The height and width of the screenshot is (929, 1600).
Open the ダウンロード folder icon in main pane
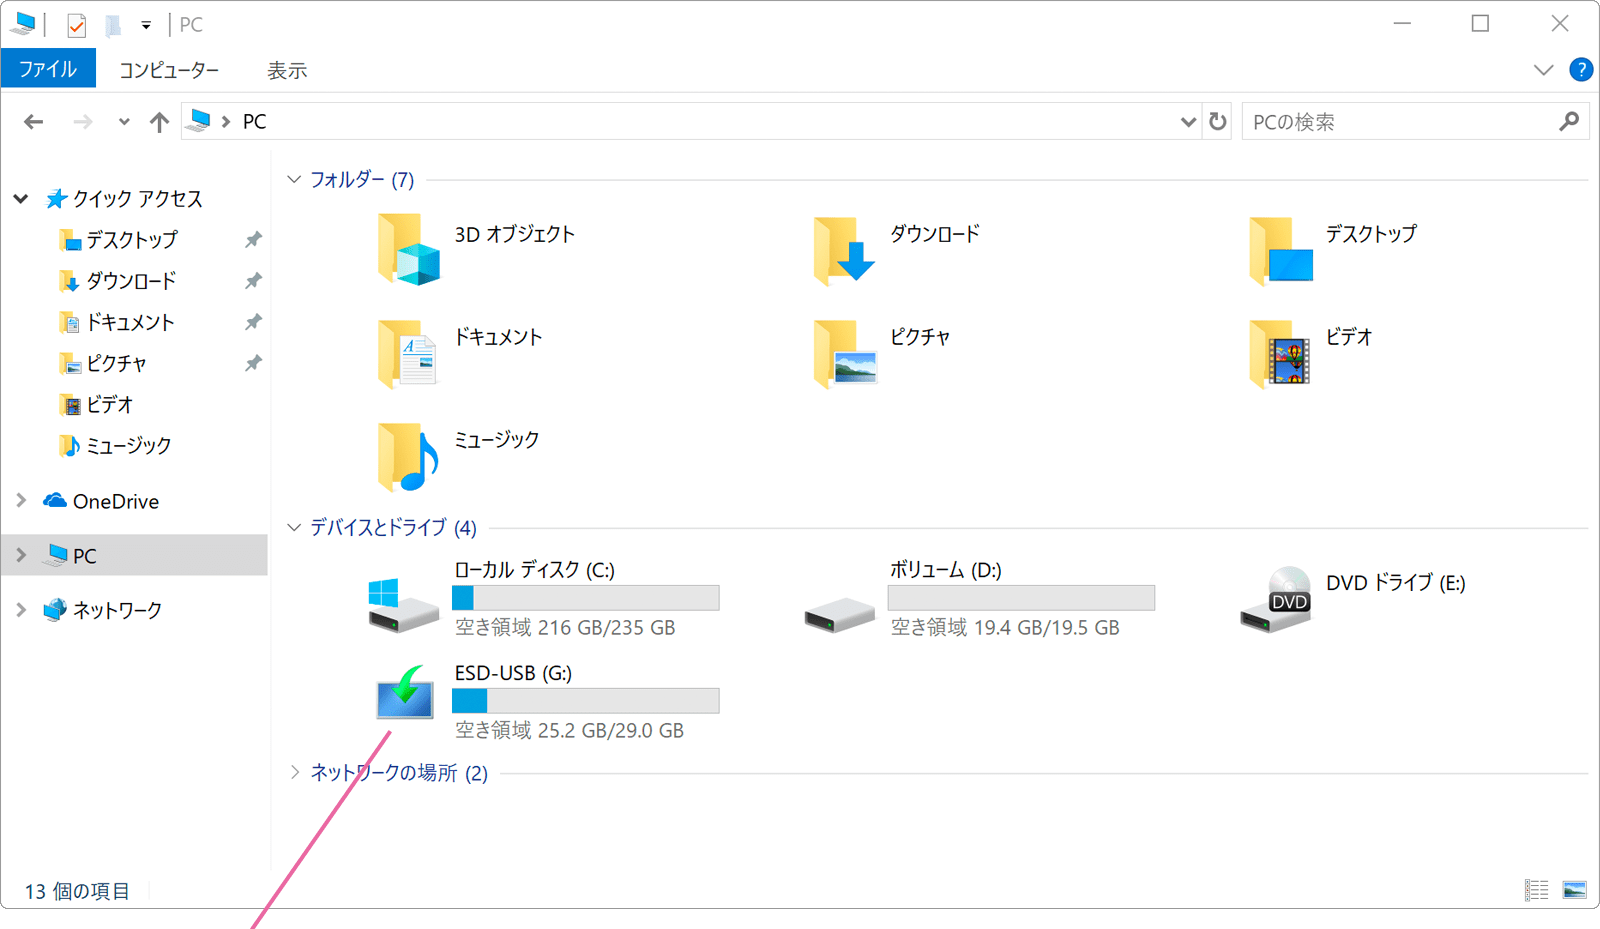(844, 250)
